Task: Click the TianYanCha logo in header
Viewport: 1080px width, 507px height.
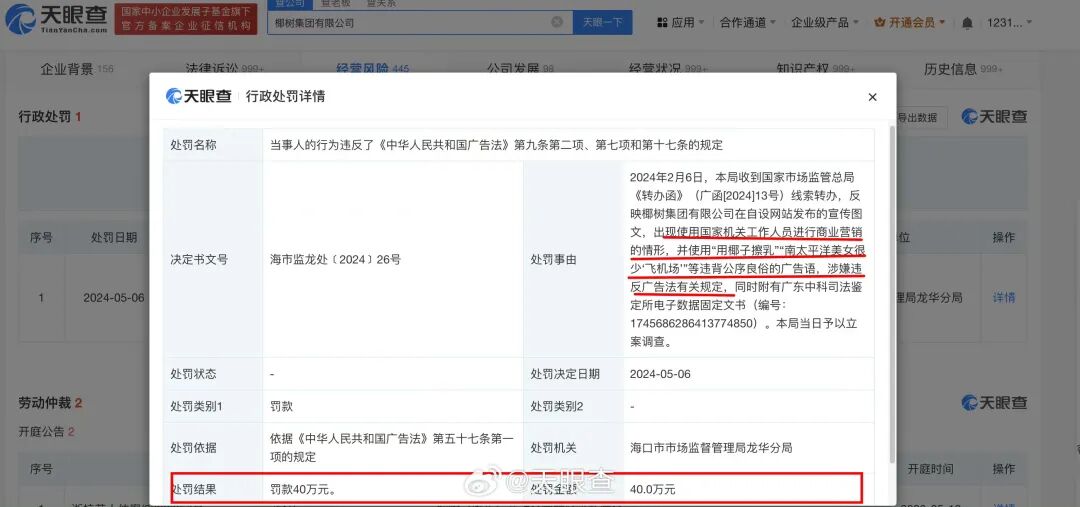Action: pyautogui.click(x=56, y=19)
